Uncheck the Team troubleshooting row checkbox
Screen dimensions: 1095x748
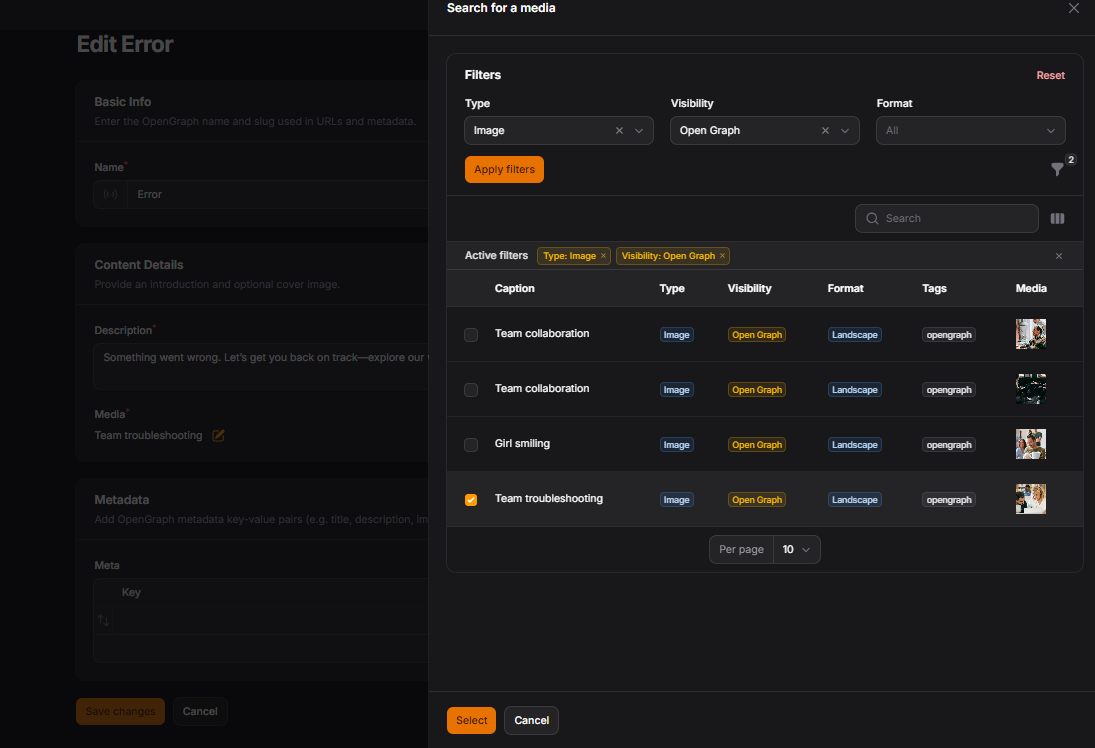click(x=471, y=500)
